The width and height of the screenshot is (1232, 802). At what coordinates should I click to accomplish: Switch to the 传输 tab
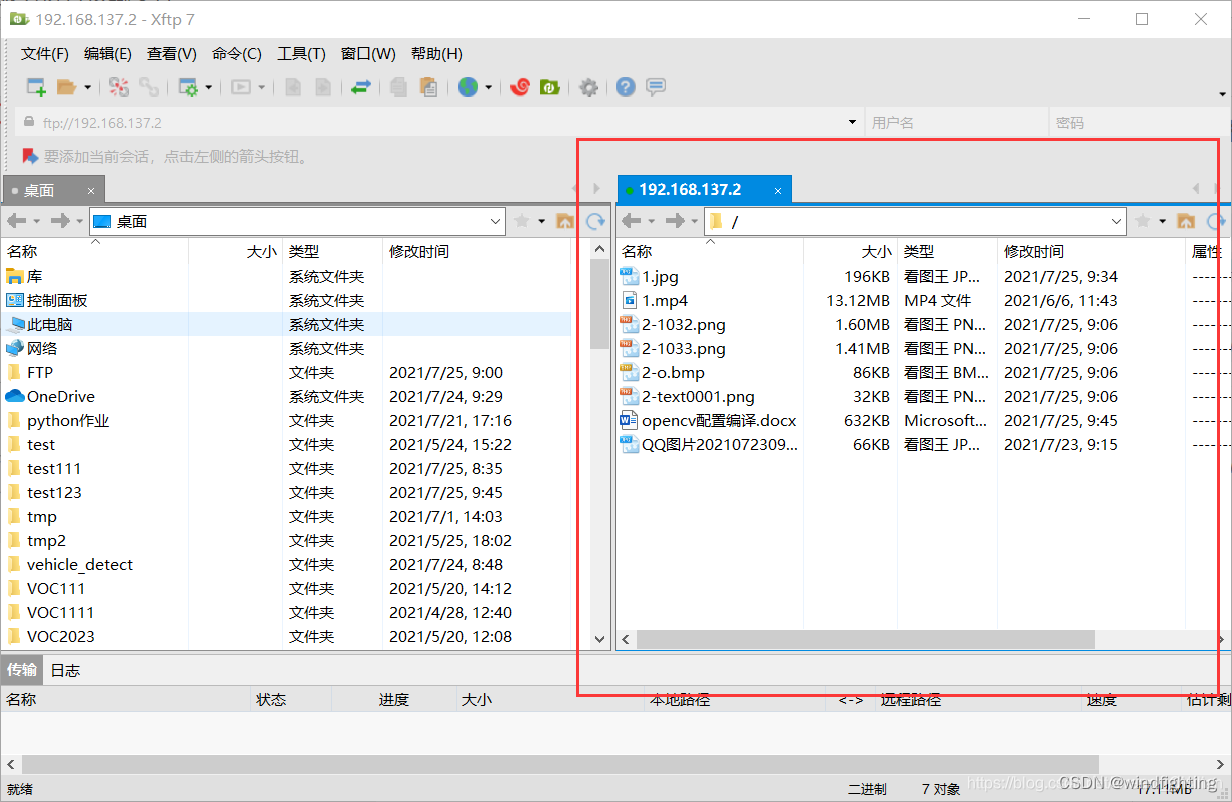click(22, 670)
